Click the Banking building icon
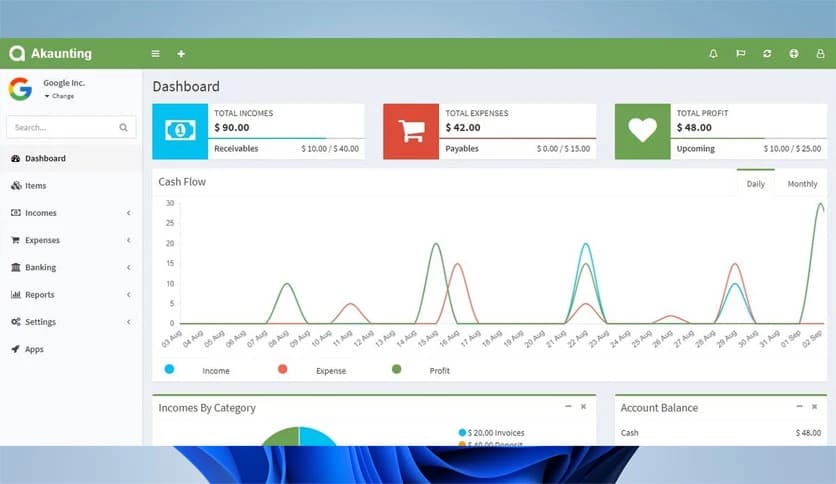 click(x=15, y=267)
